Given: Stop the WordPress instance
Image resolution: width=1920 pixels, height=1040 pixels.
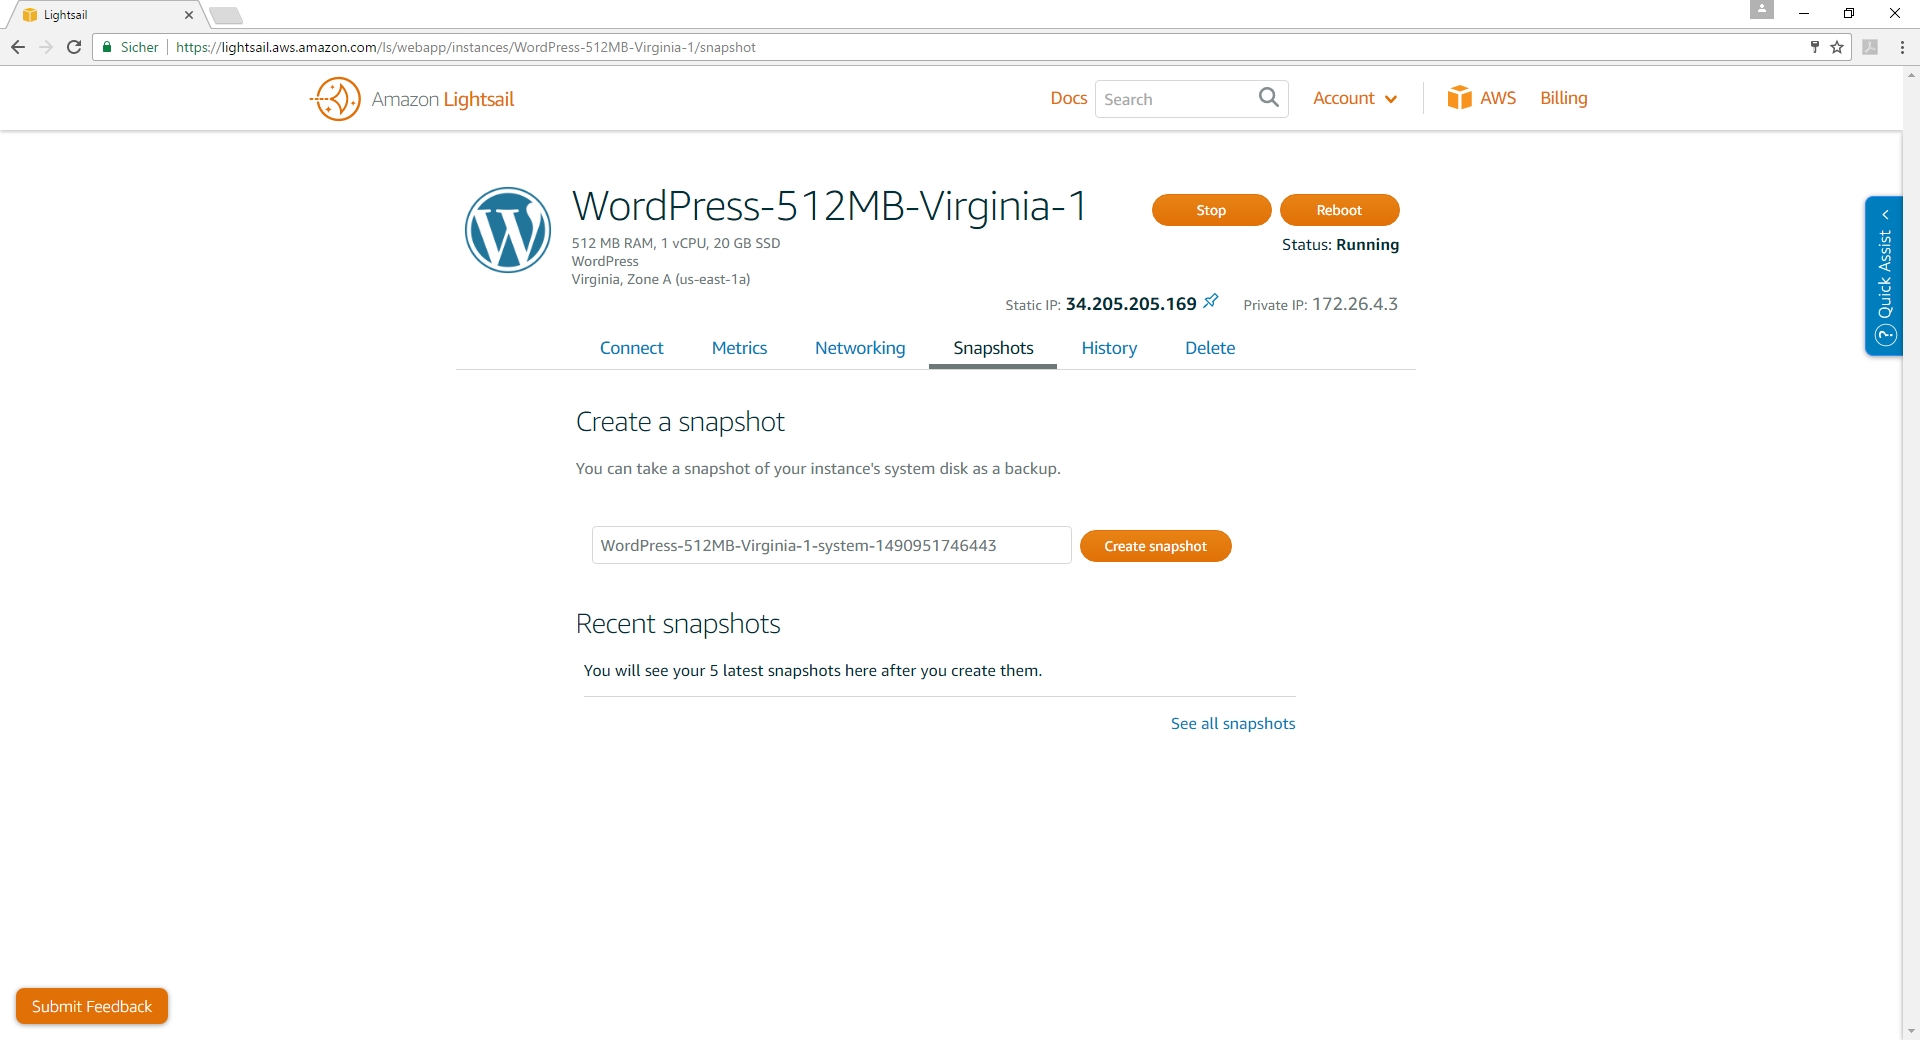Looking at the screenshot, I should click(x=1211, y=210).
